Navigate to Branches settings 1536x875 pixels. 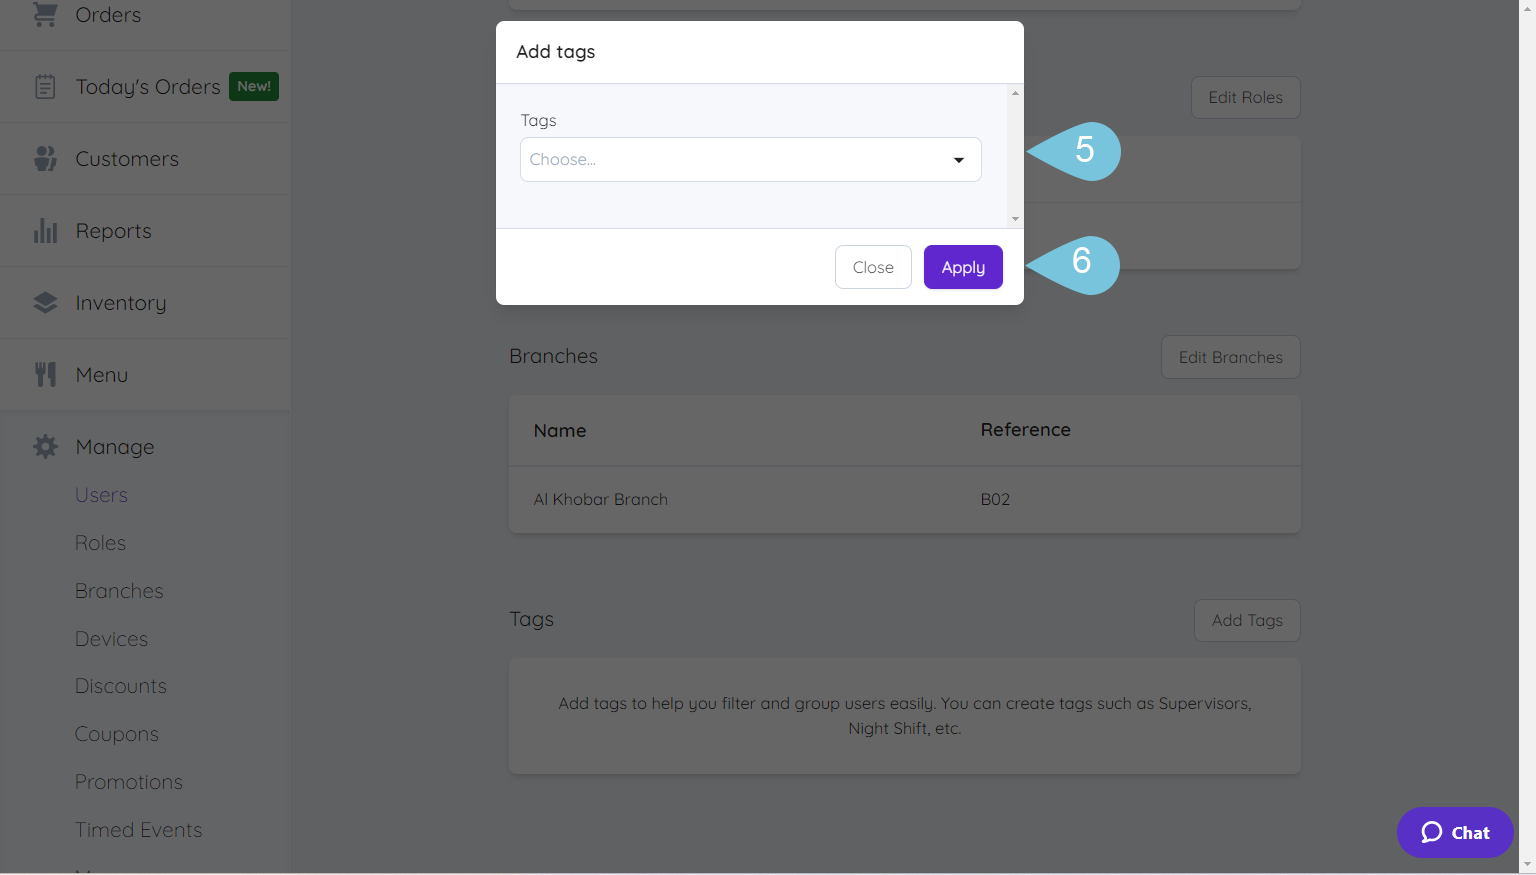(x=119, y=590)
